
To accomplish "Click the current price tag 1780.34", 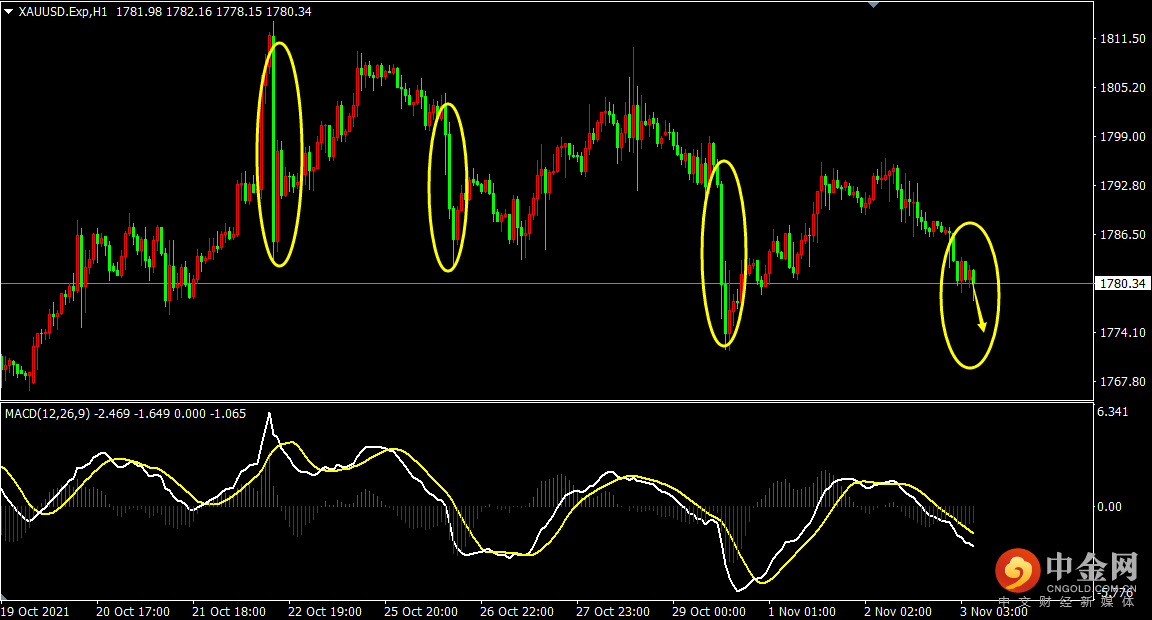I will (x=1122, y=284).
